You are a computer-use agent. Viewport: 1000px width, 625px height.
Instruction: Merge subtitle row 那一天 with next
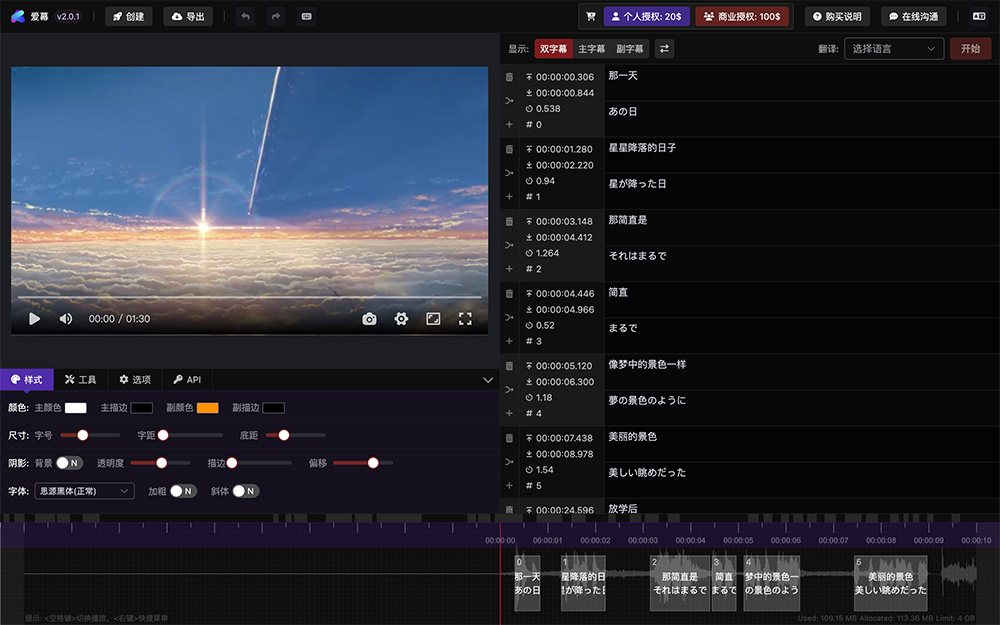[x=509, y=101]
